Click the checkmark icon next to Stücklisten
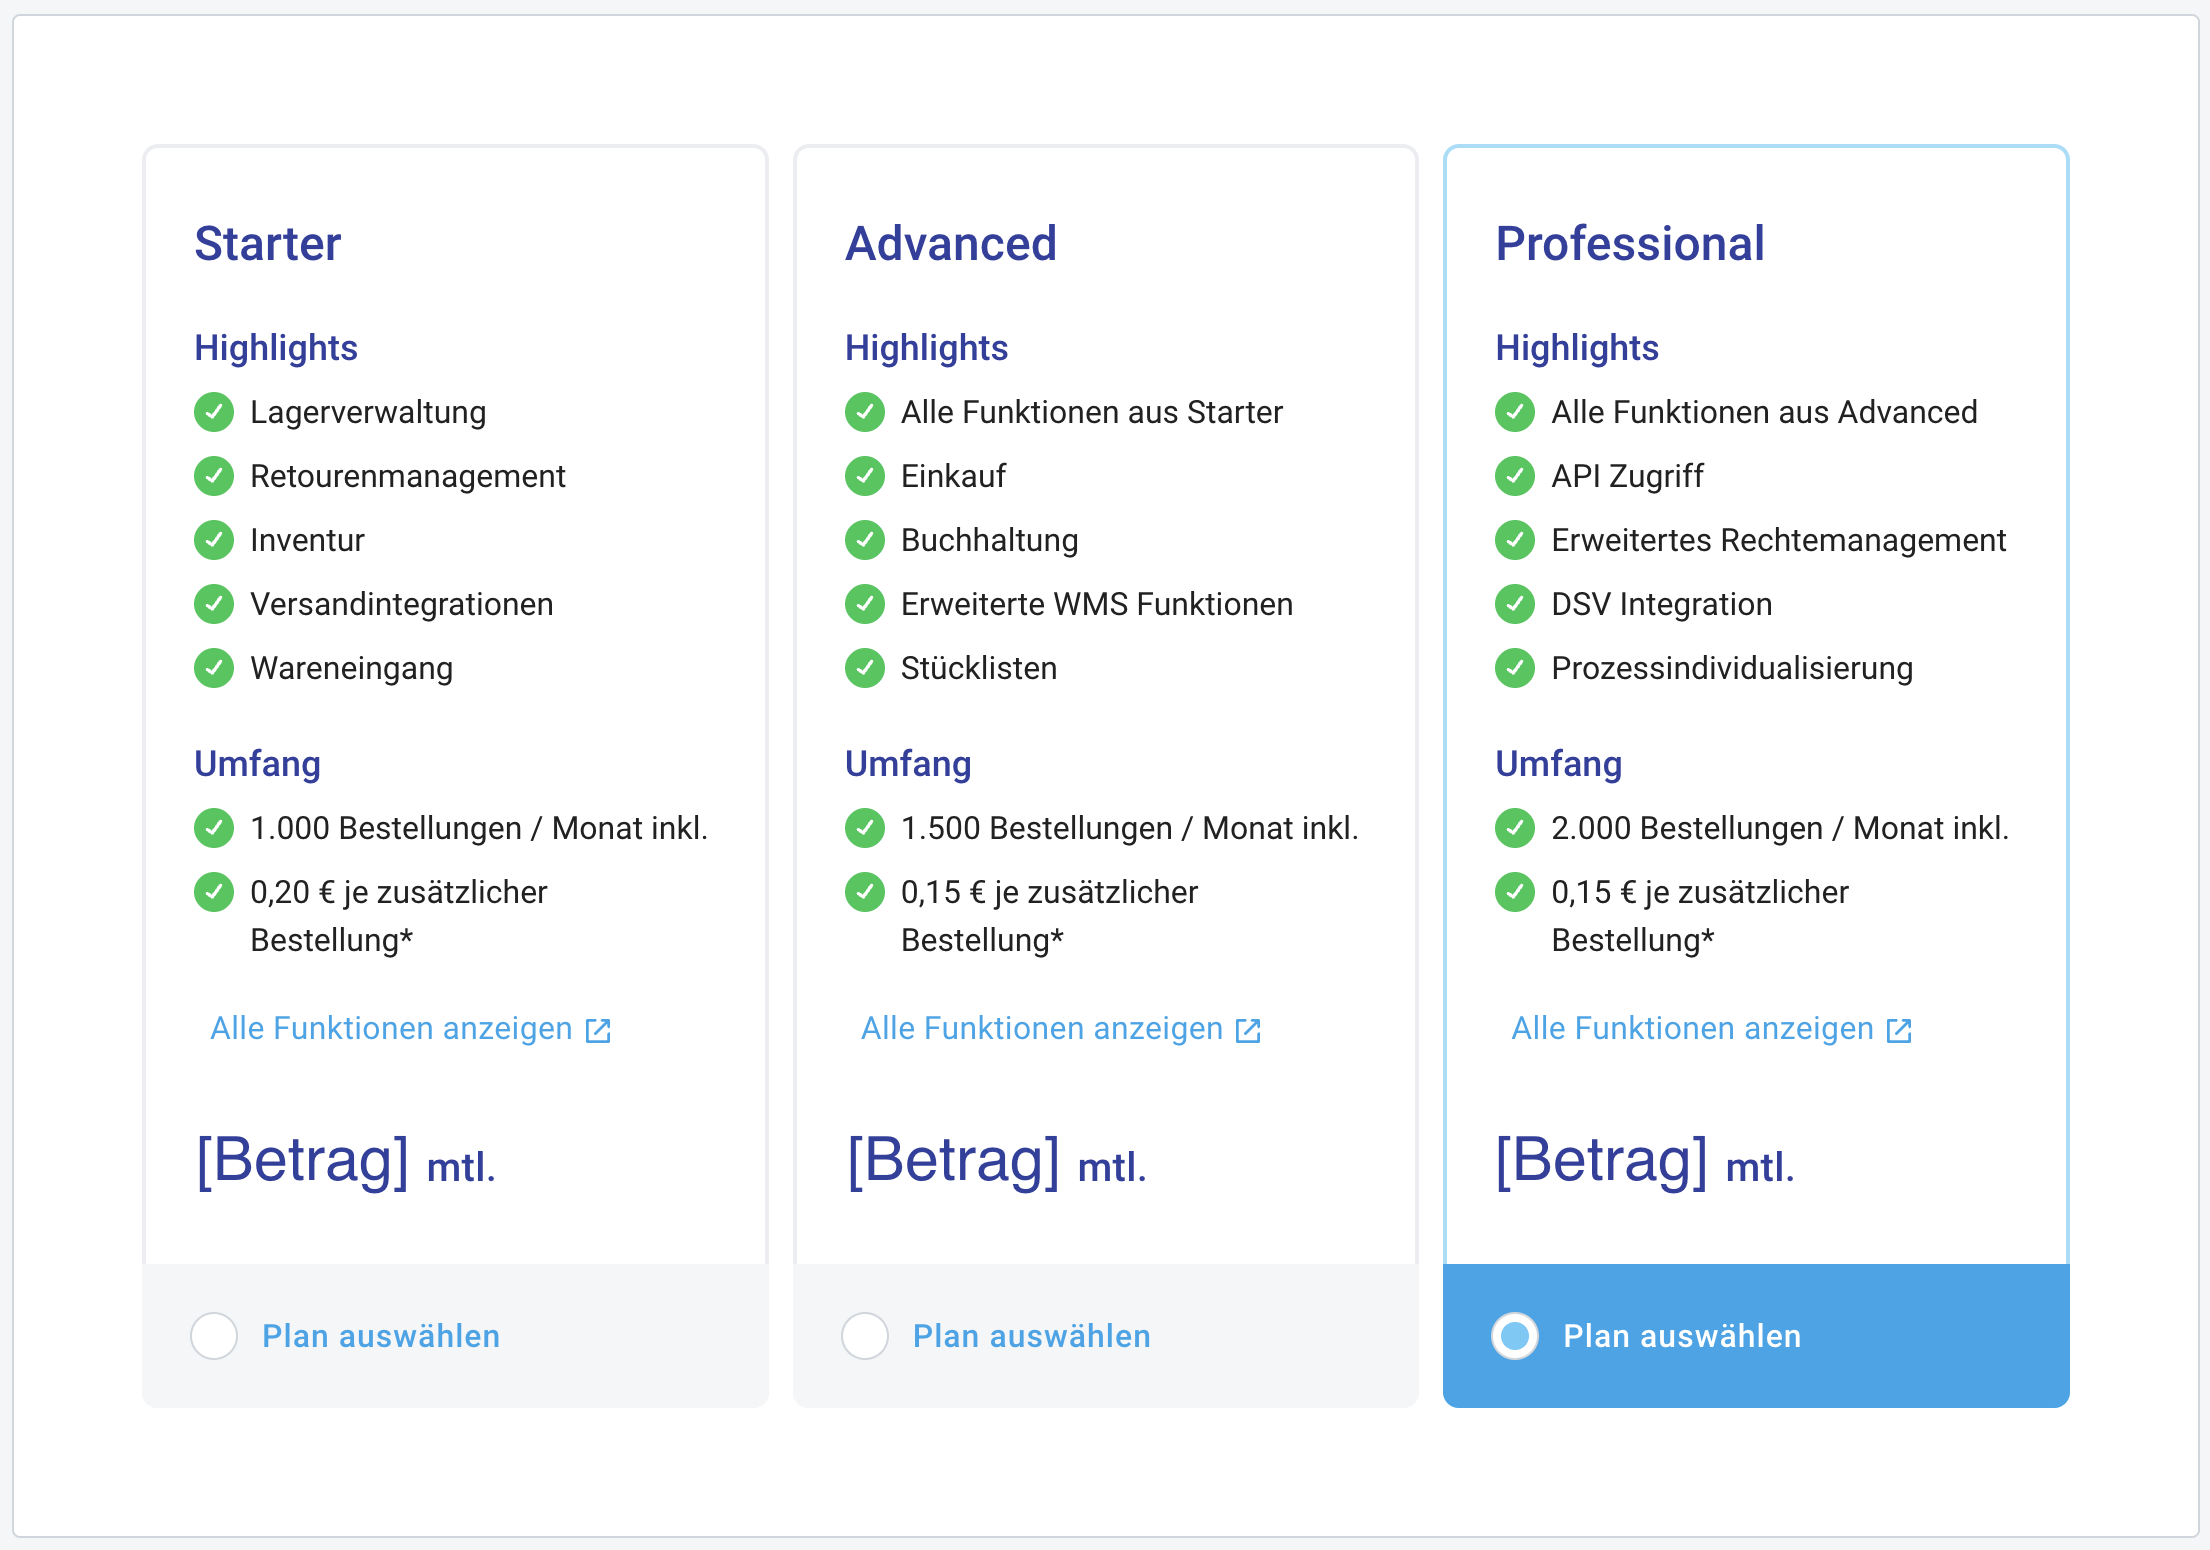The image size is (2210, 1550). pos(865,668)
